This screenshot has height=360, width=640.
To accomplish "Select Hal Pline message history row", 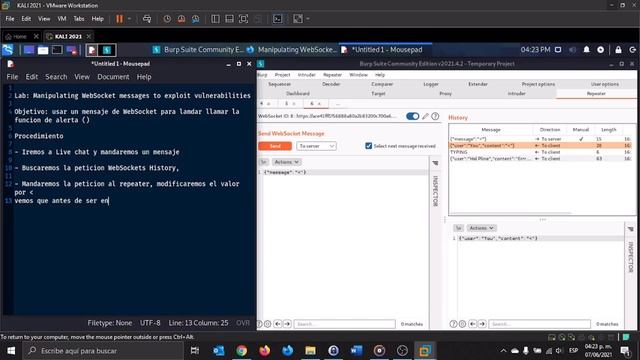I will (x=540, y=158).
